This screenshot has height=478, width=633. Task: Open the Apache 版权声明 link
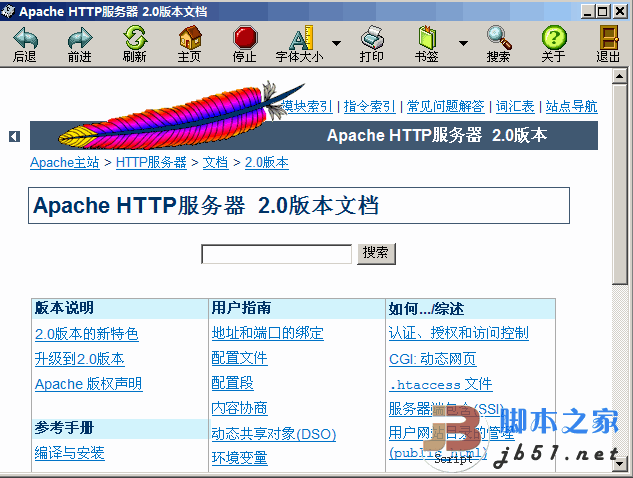(x=88, y=384)
